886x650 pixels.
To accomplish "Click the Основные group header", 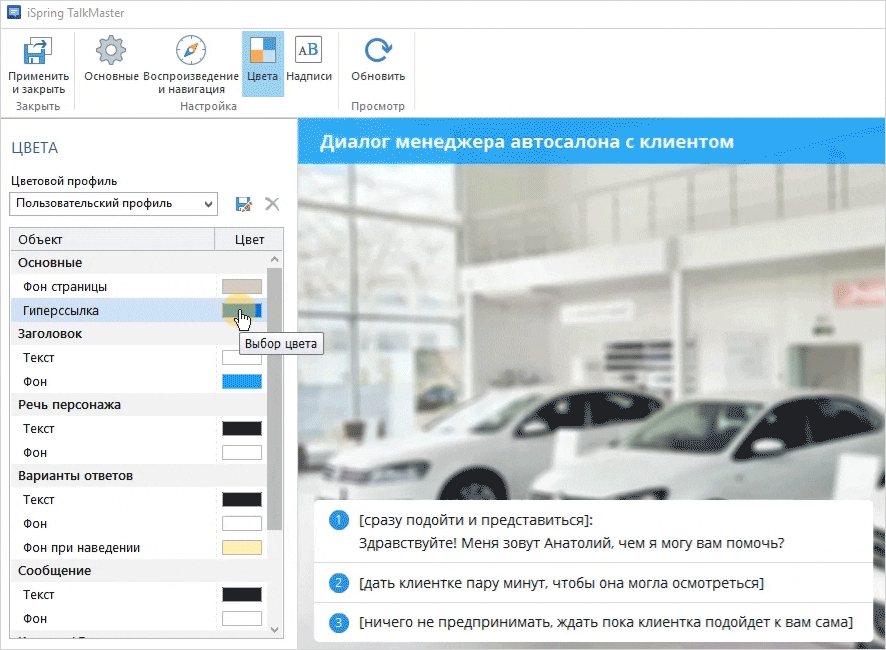I will click(x=138, y=263).
